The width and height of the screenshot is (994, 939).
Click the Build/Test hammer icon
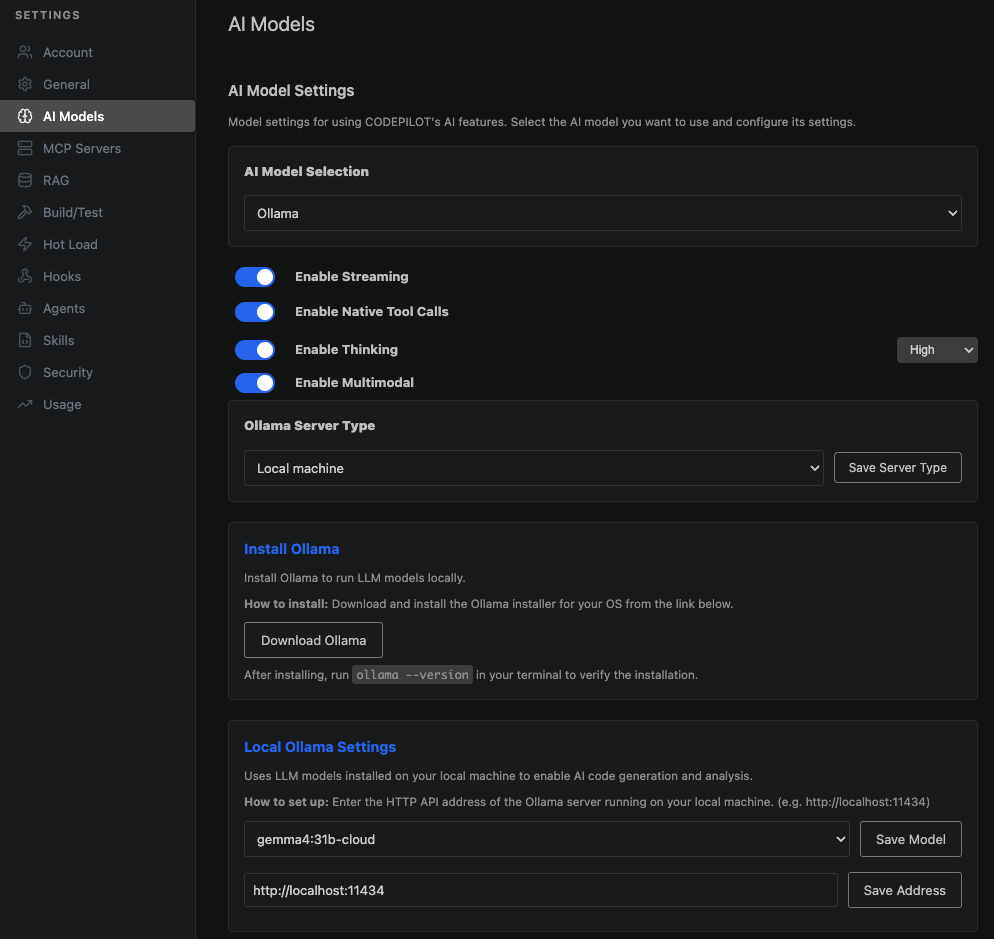point(25,212)
